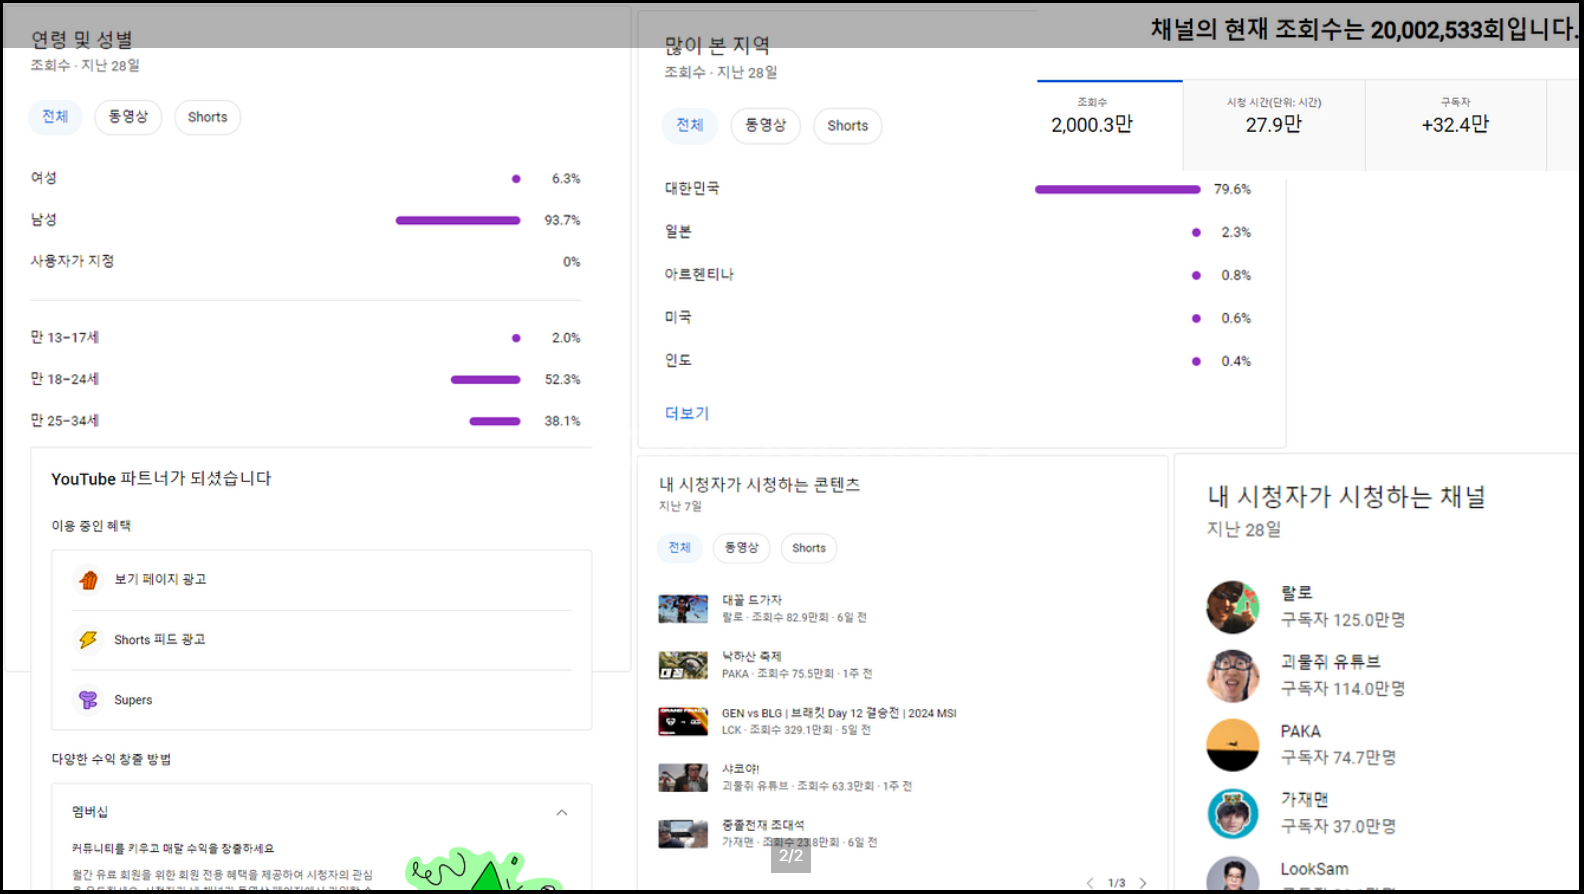Open the 대꿀 드가자 video thumbnail

pos(683,609)
